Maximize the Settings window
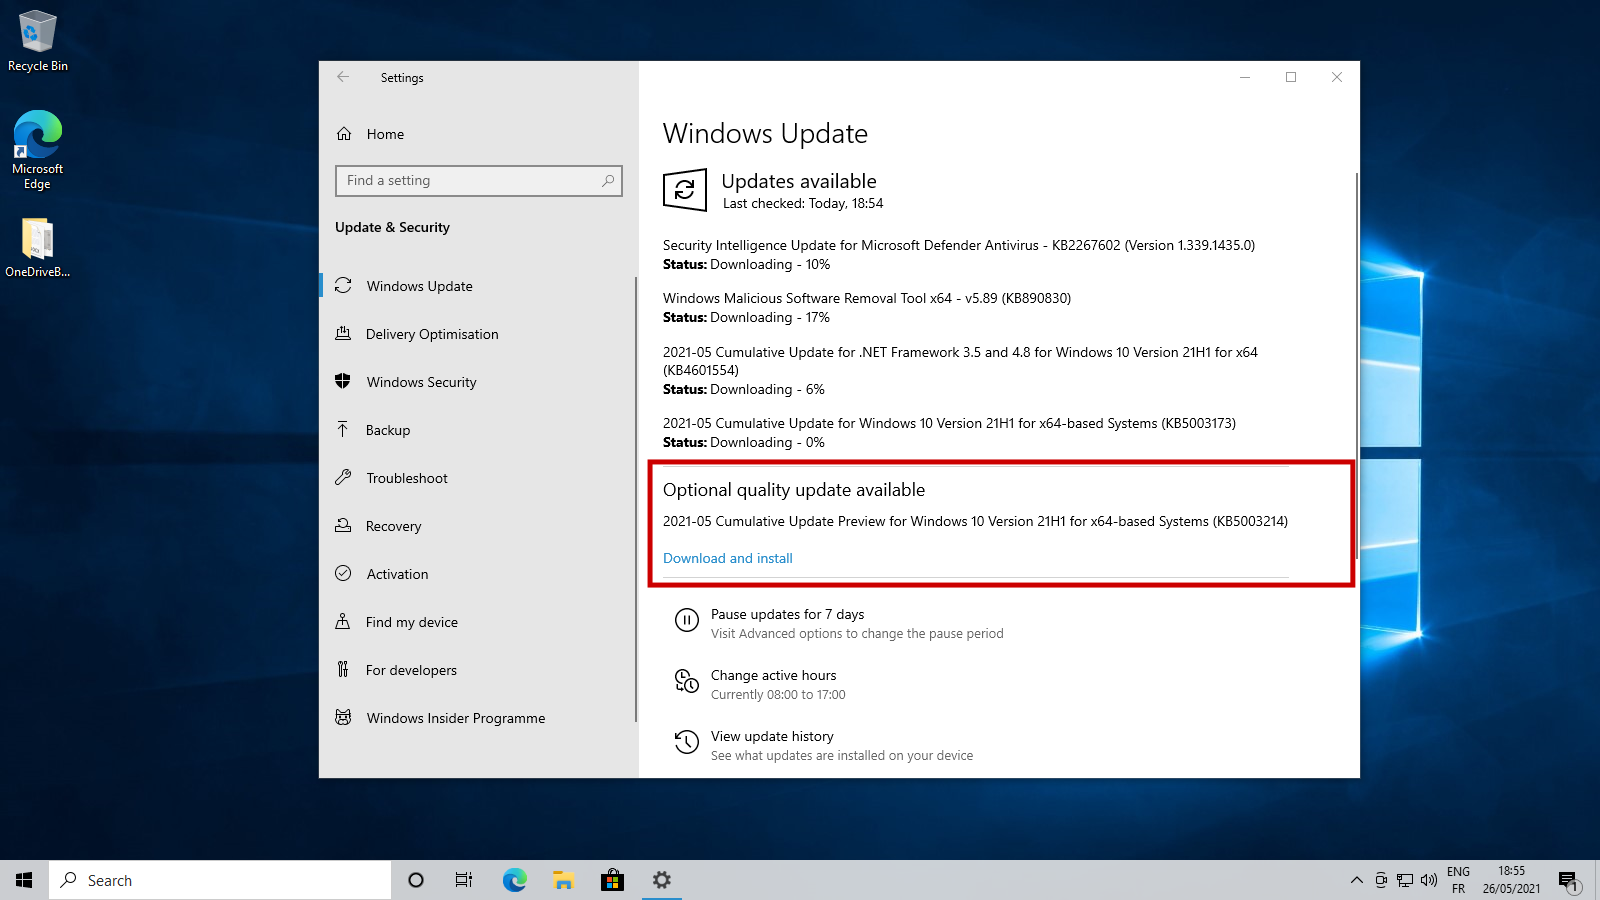1600x900 pixels. (x=1291, y=77)
